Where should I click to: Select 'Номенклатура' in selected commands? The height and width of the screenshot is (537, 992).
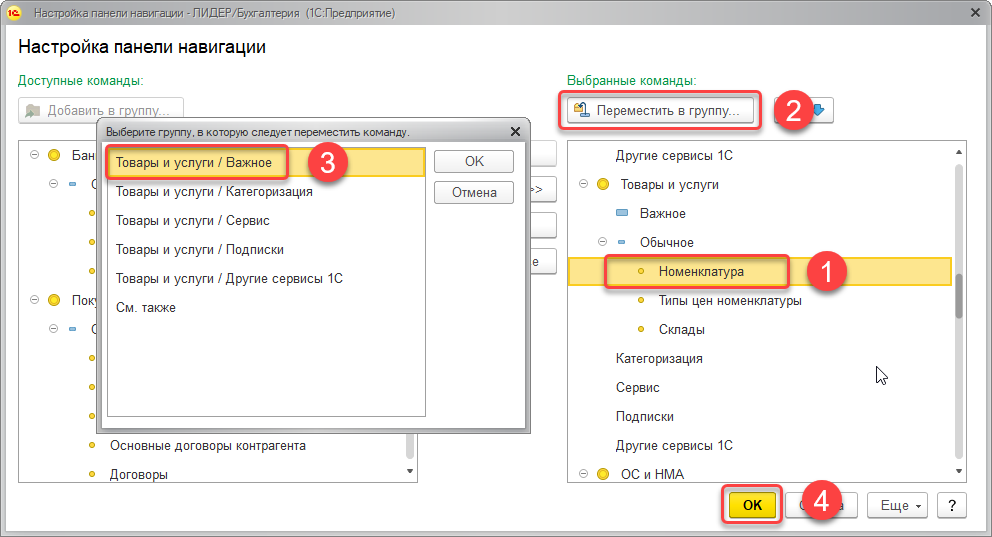pos(701,271)
